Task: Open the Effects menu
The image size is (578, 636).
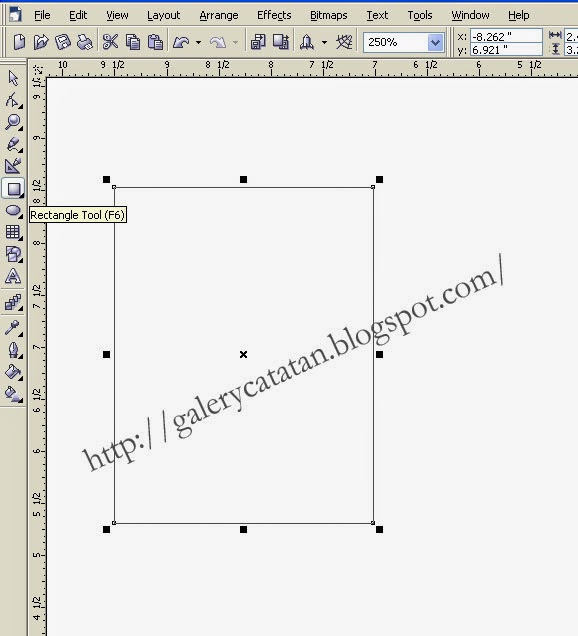Action: tap(274, 15)
